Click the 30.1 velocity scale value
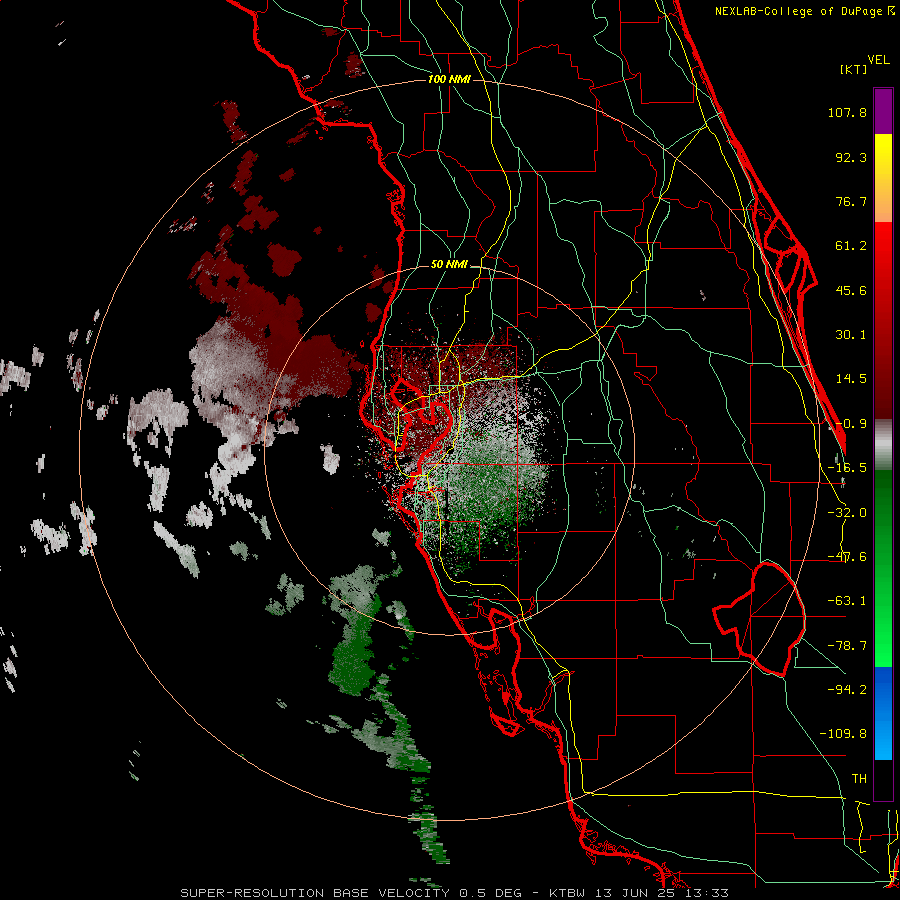 [x=851, y=335]
